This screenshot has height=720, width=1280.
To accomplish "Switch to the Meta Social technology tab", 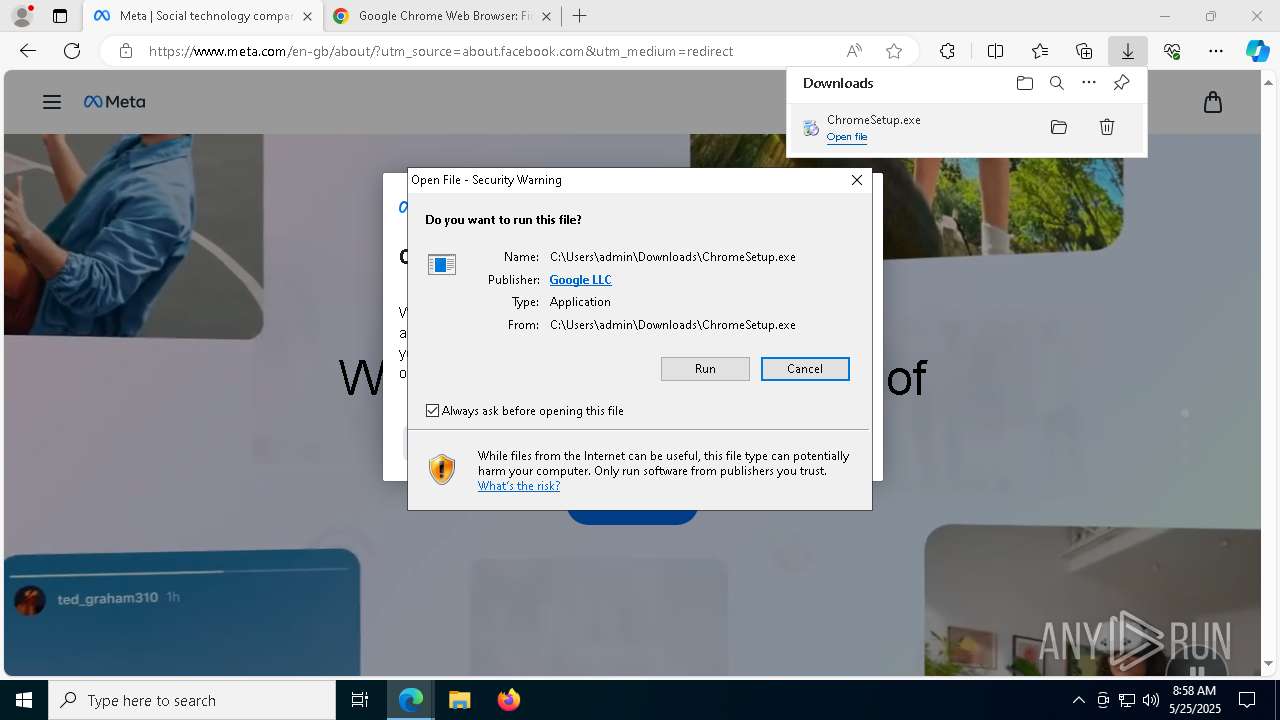I will tap(203, 16).
